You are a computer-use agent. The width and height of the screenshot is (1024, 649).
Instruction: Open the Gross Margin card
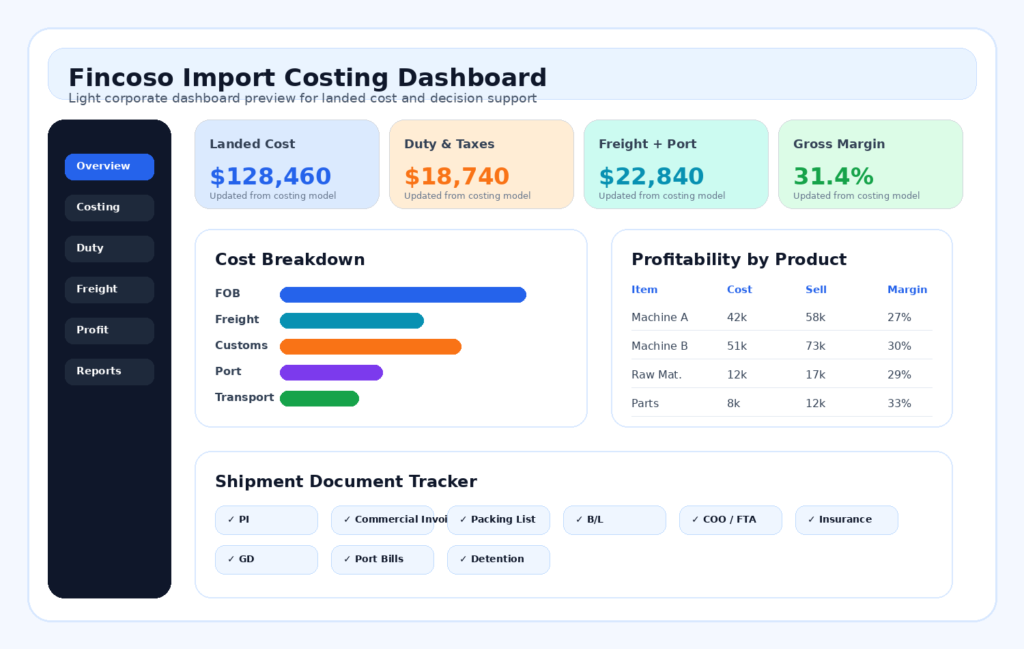pos(871,164)
